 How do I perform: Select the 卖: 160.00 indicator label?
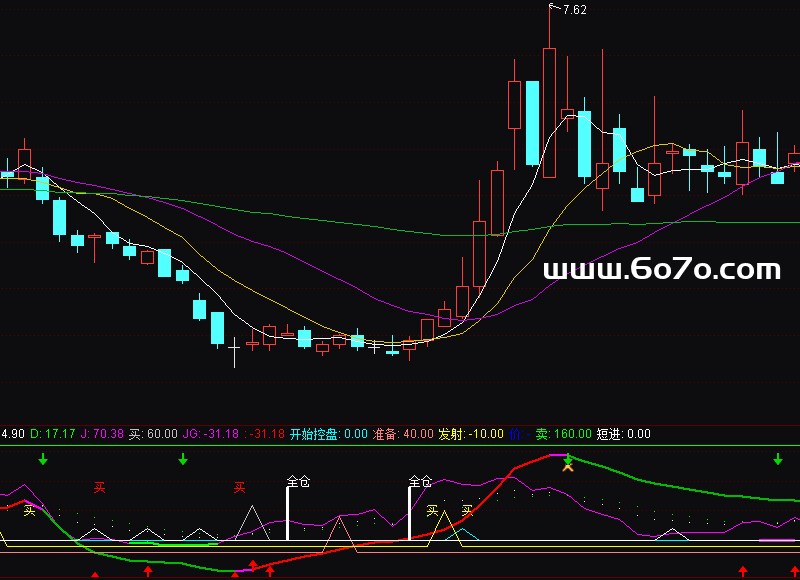tap(564, 434)
